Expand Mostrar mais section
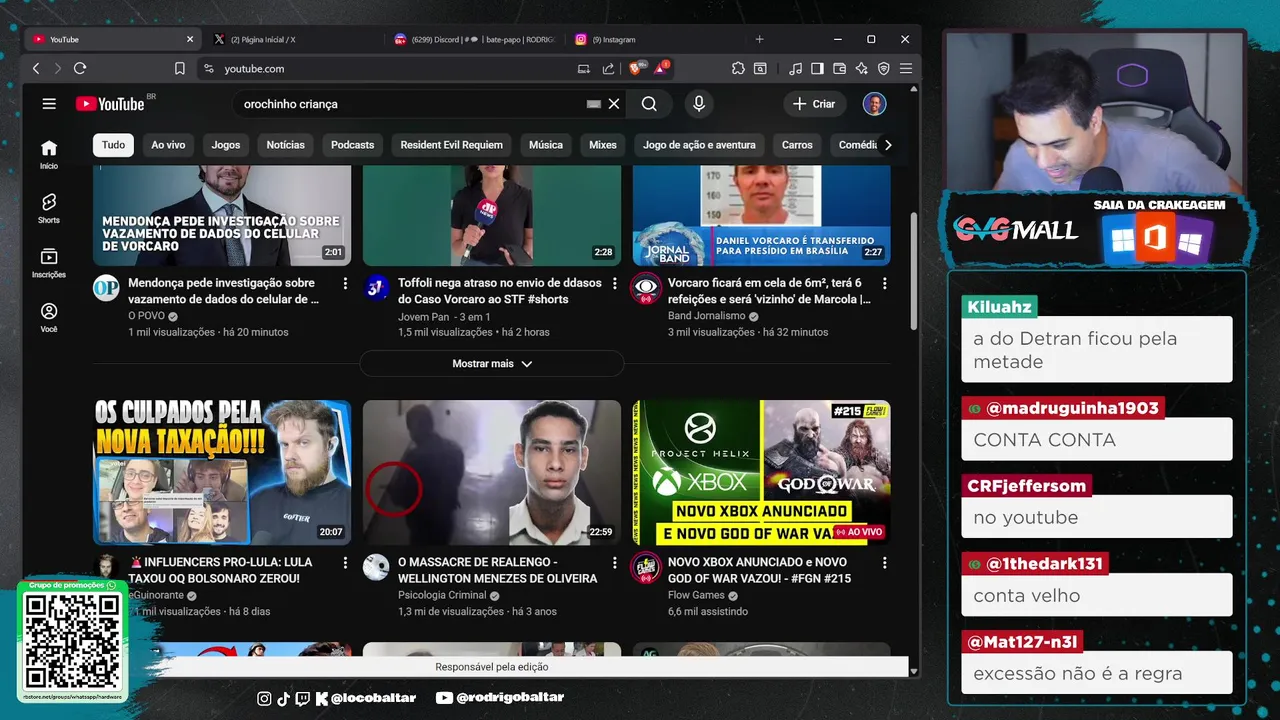 pos(492,364)
